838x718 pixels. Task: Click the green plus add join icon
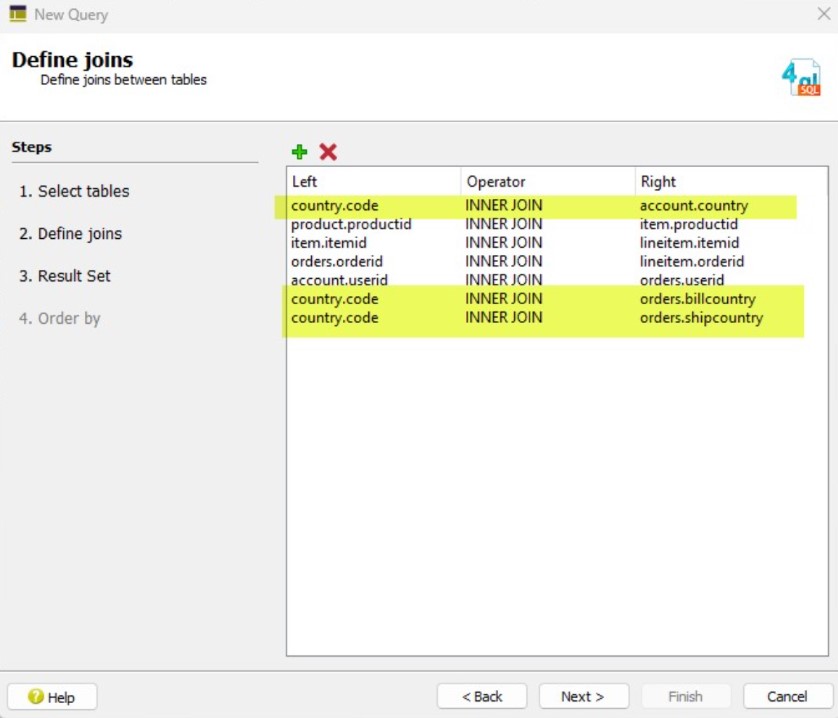pos(299,152)
